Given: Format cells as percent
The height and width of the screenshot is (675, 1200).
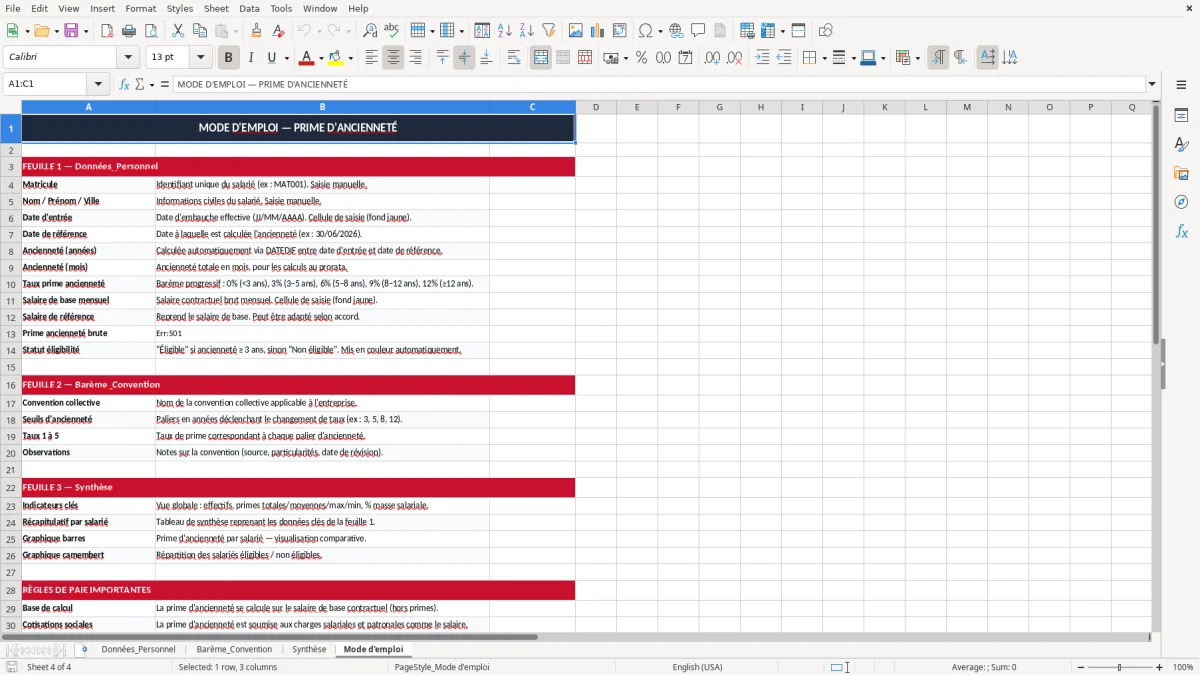Looking at the screenshot, I should [x=641, y=58].
